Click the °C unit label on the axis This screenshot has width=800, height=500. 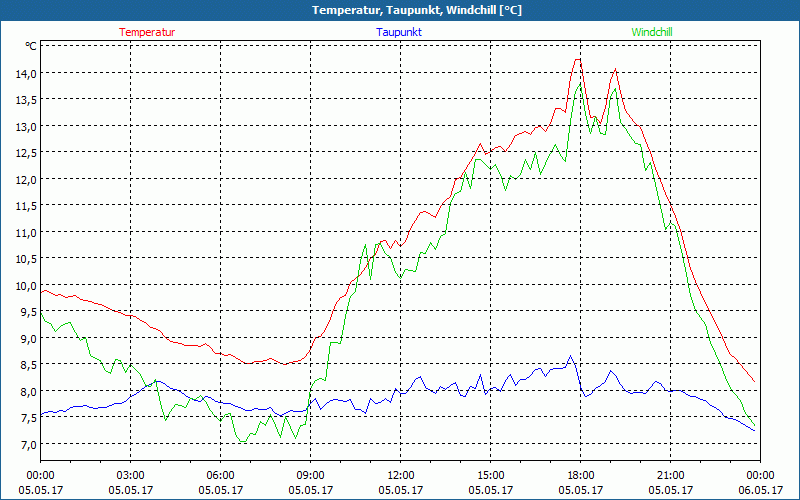click(x=31, y=46)
